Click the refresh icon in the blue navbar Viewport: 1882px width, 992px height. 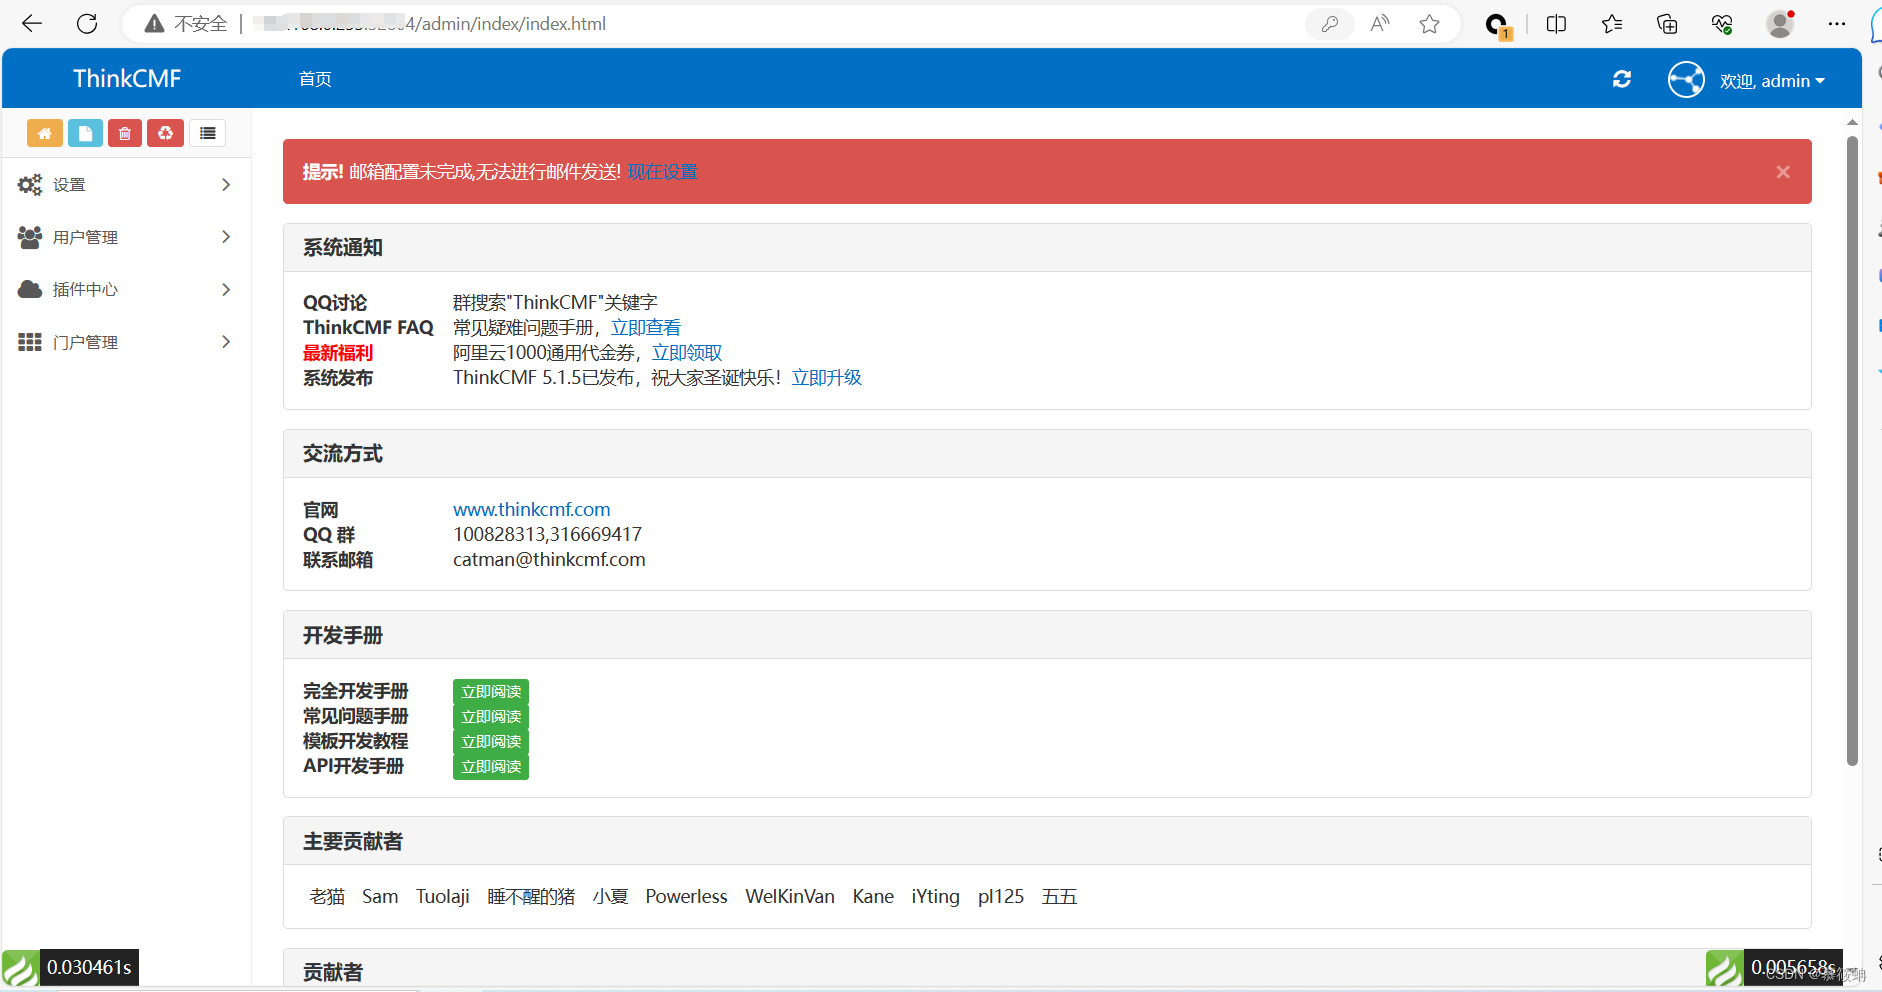click(x=1622, y=79)
